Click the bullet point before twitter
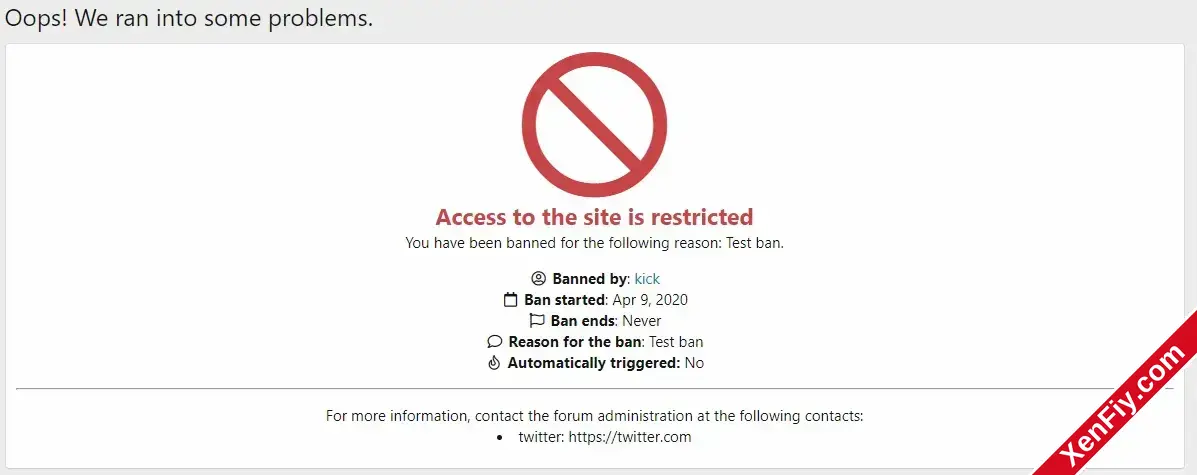This screenshot has width=1197, height=475. pyautogui.click(x=500, y=438)
